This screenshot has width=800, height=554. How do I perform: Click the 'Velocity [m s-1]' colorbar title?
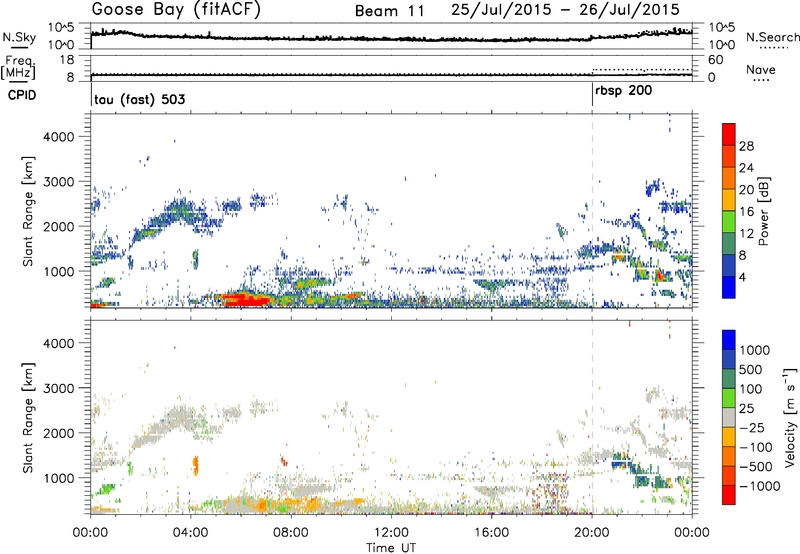(791, 417)
